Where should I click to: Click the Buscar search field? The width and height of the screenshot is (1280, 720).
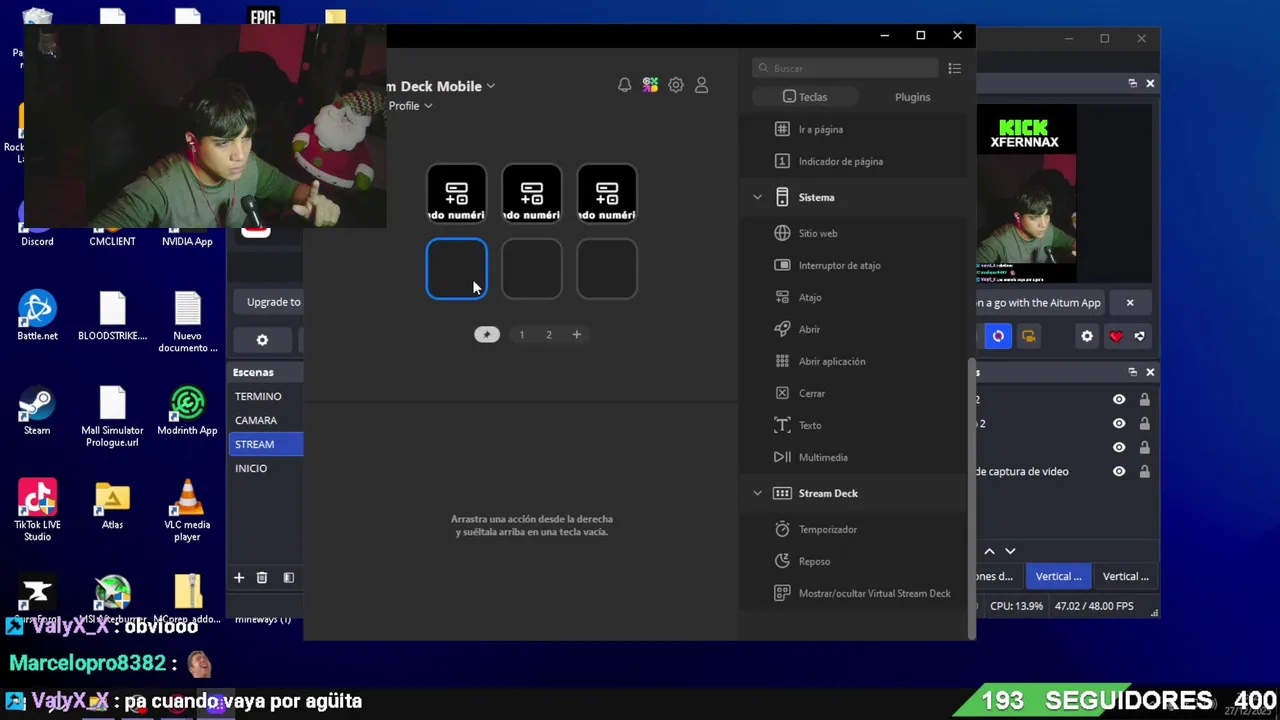coord(845,68)
